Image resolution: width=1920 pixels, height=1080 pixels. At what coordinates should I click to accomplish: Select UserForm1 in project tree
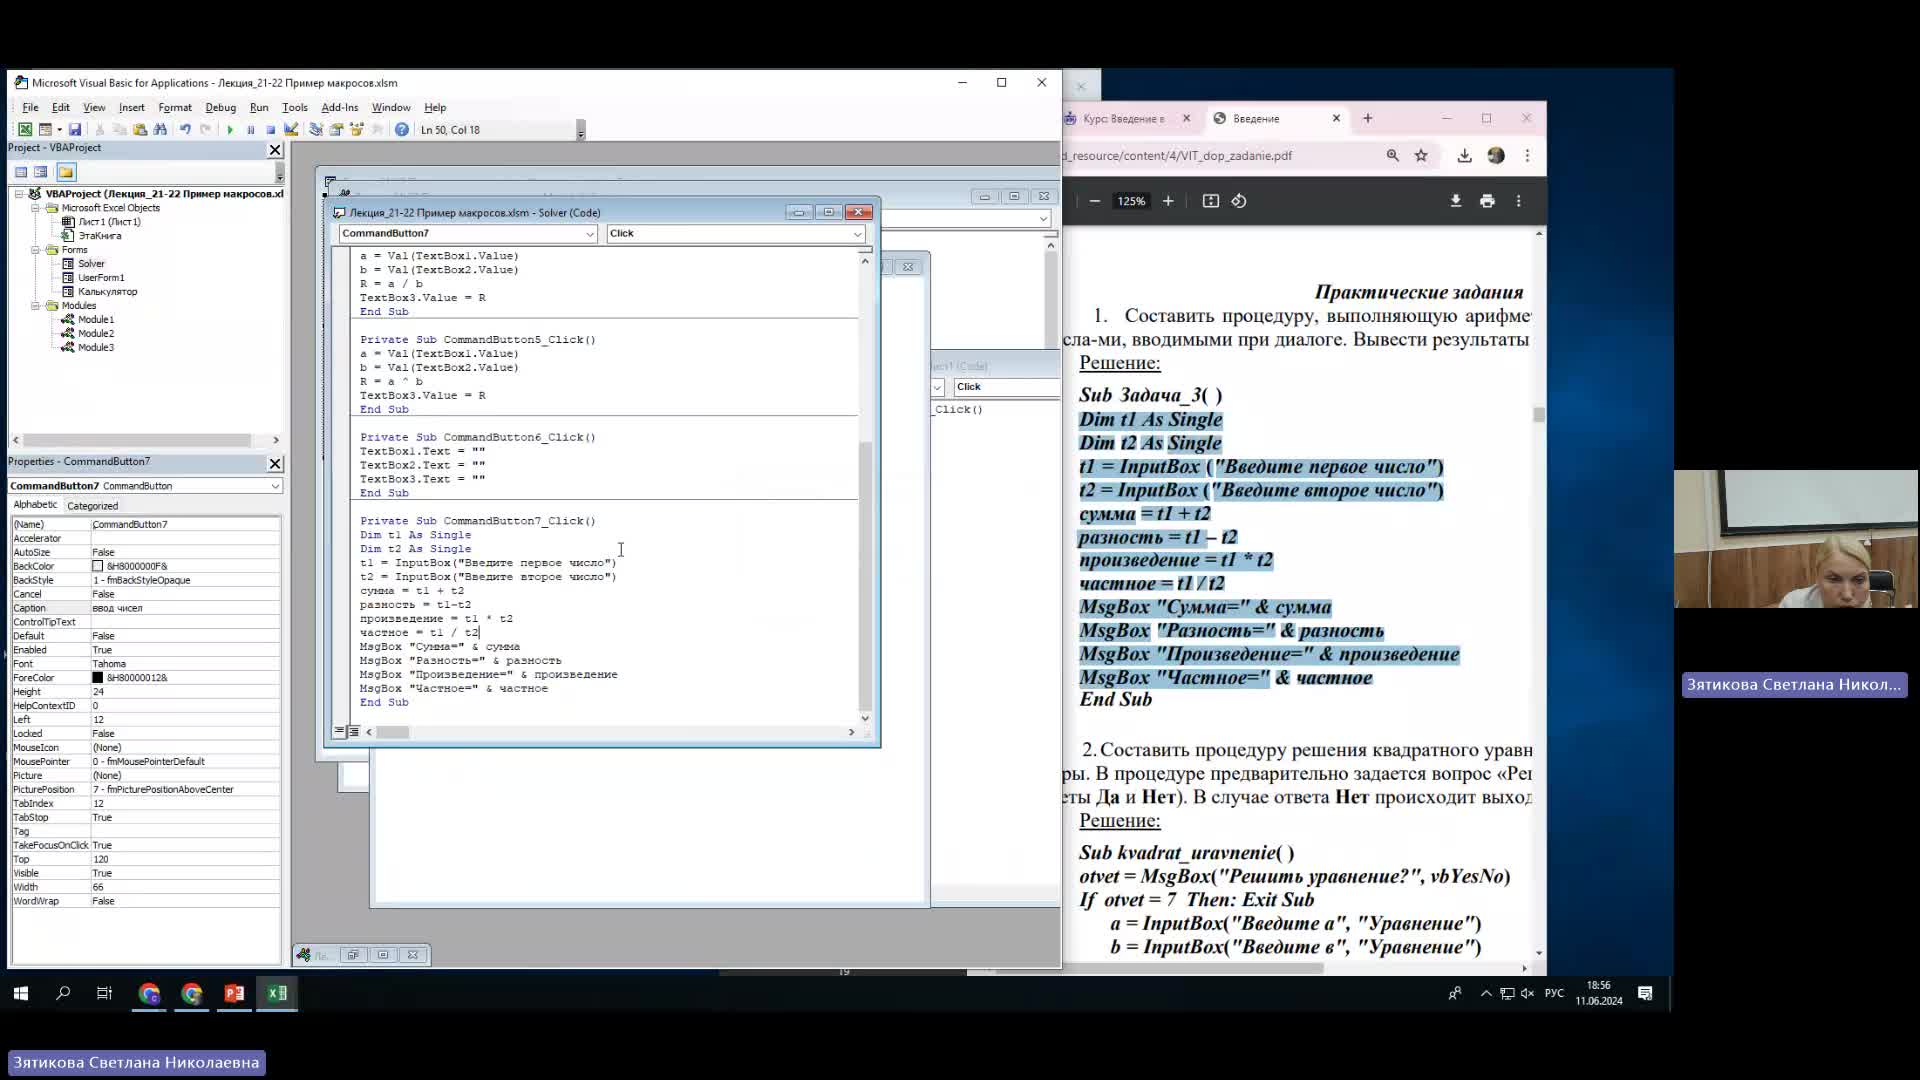[101, 278]
